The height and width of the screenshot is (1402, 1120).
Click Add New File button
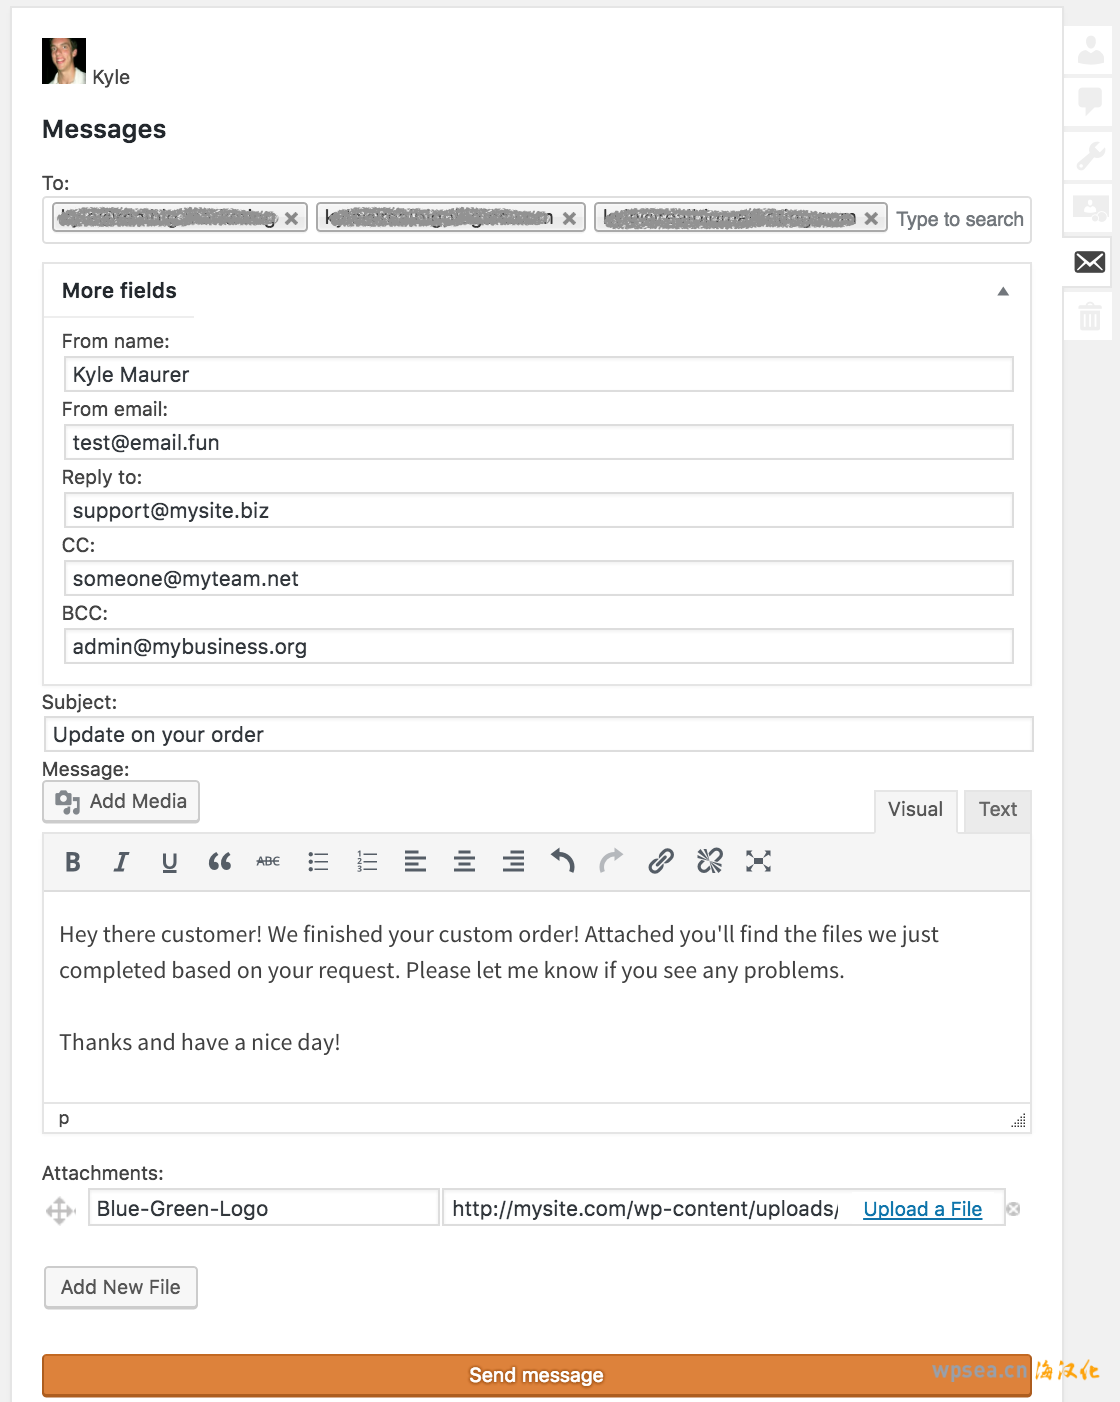point(121,1288)
